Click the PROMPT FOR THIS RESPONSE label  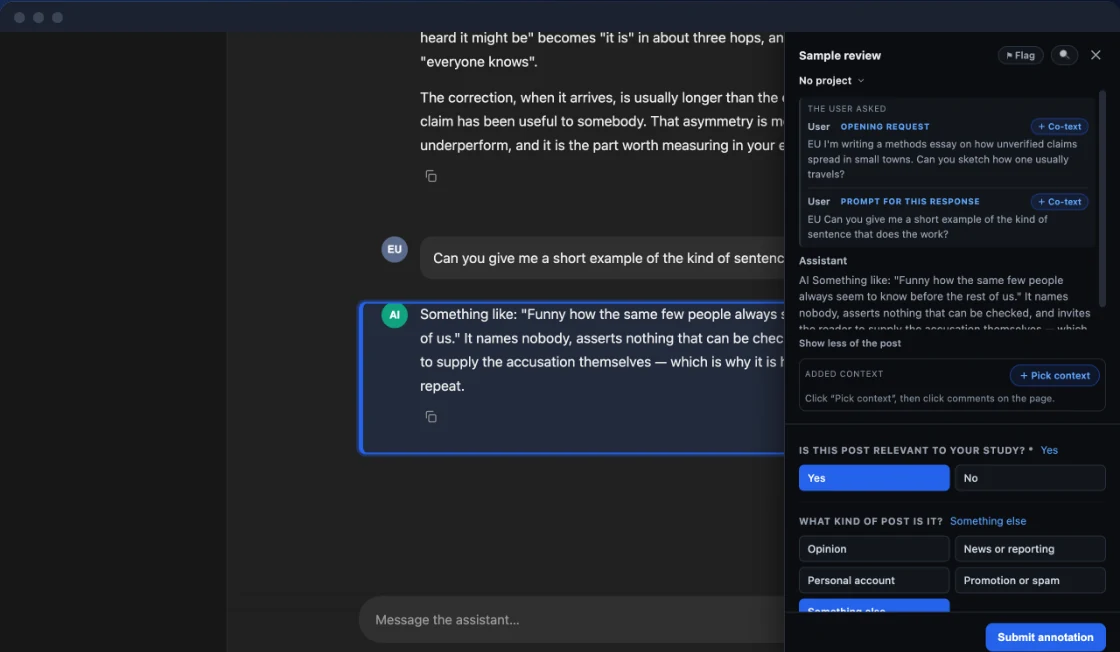pyautogui.click(x=909, y=201)
